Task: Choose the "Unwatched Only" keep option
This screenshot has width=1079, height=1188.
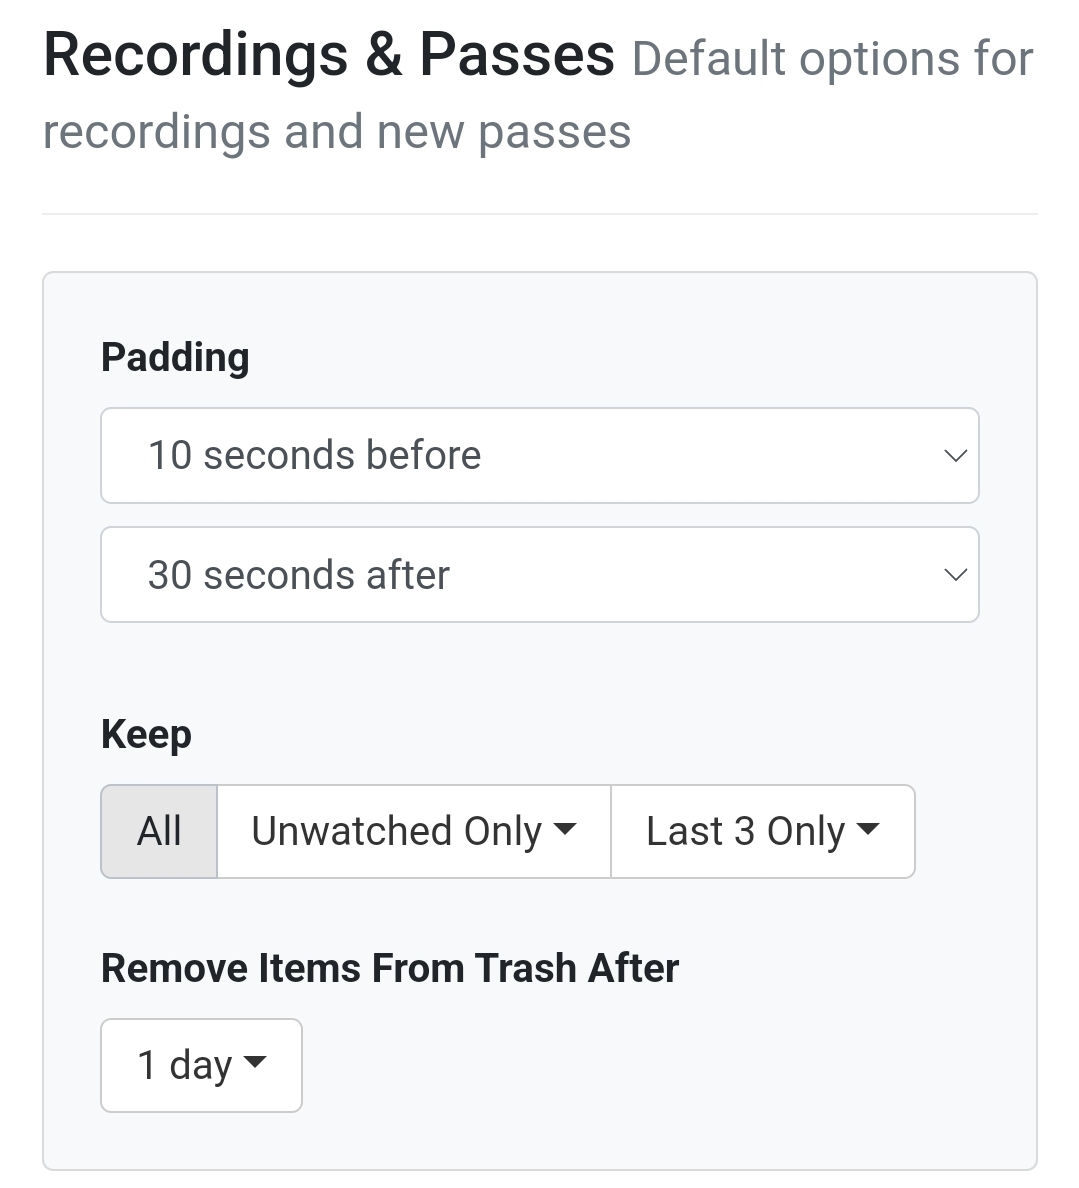Action: (x=396, y=831)
